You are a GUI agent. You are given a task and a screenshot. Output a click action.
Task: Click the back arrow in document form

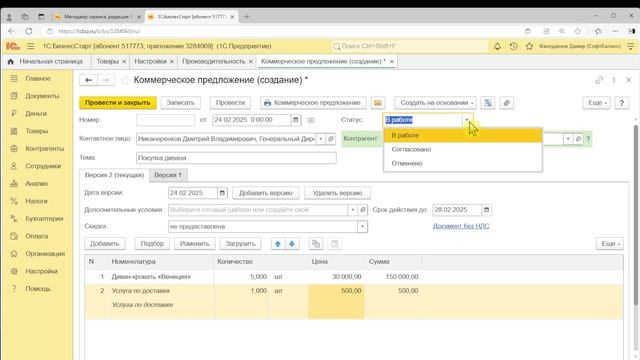click(x=88, y=80)
